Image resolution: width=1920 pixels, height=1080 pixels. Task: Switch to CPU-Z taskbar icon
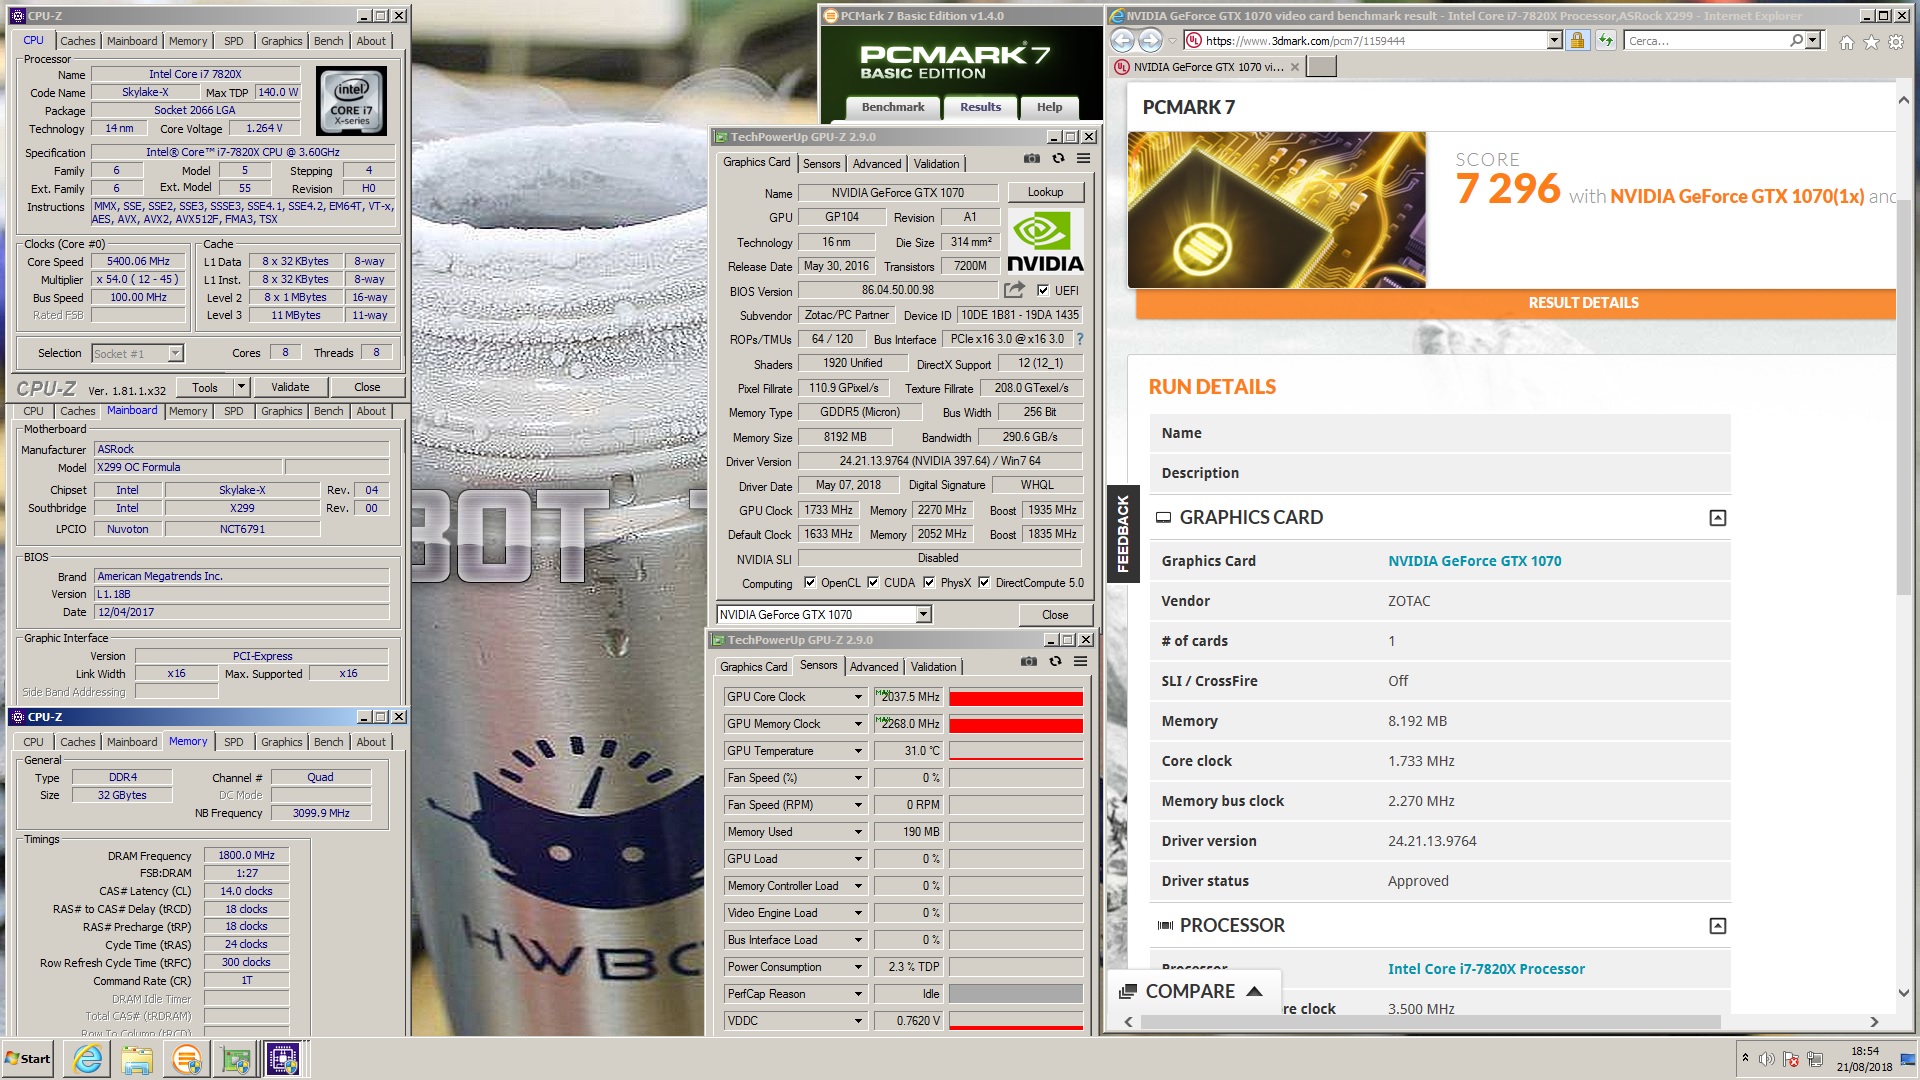(x=284, y=1059)
